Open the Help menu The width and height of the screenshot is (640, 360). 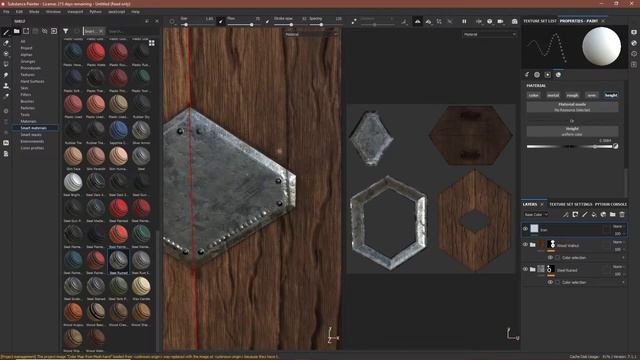(136, 12)
